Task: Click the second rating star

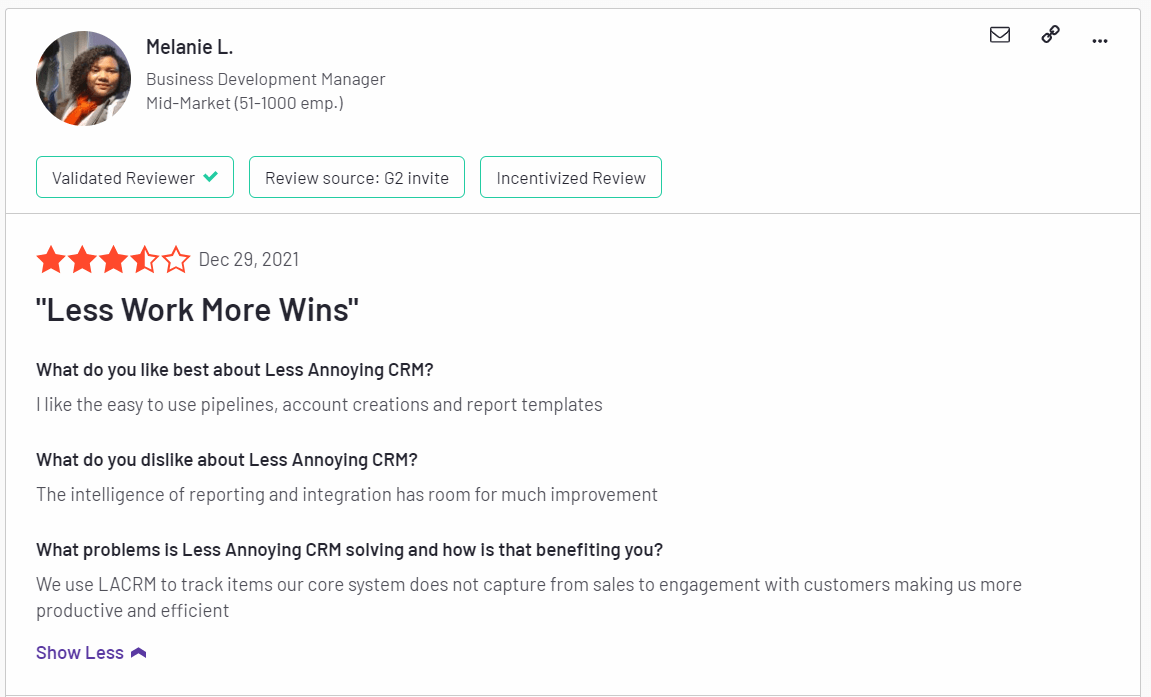Action: point(82,260)
